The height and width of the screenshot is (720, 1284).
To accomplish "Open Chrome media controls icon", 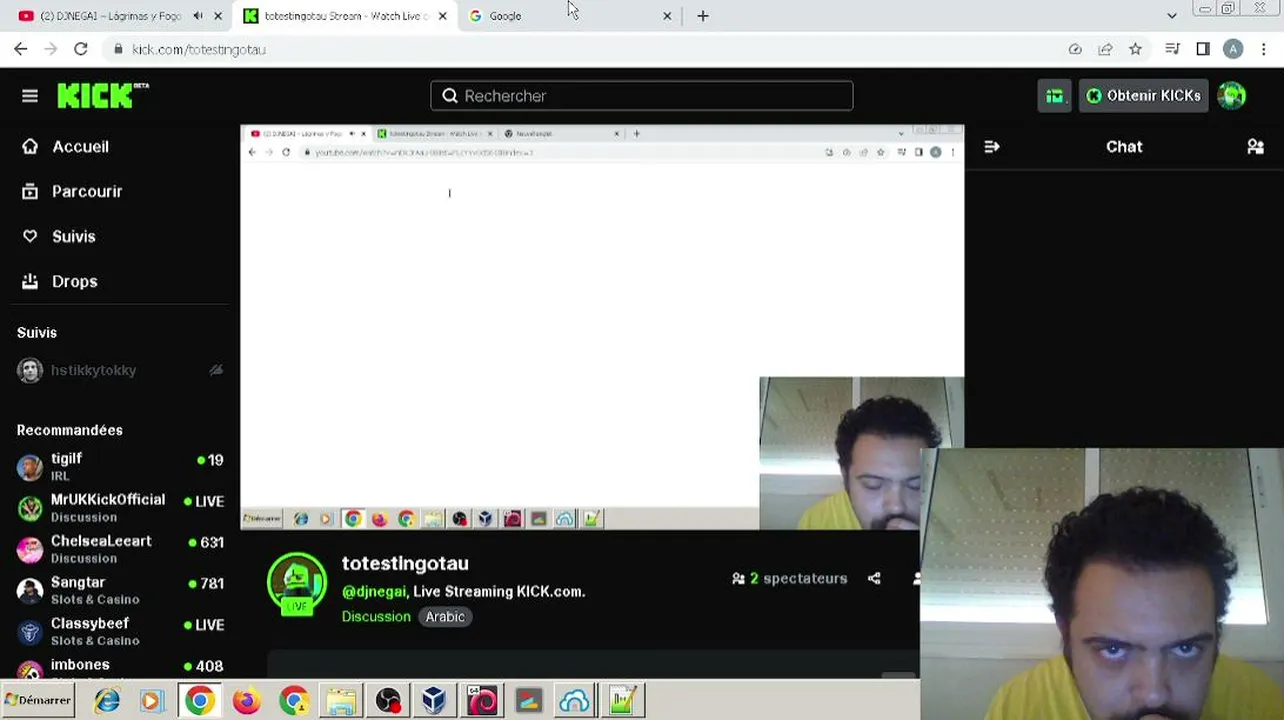I will coord(1173,49).
